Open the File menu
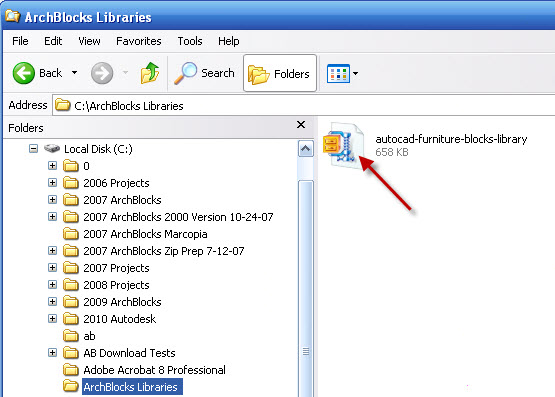Image resolution: width=555 pixels, height=397 pixels. [20, 41]
